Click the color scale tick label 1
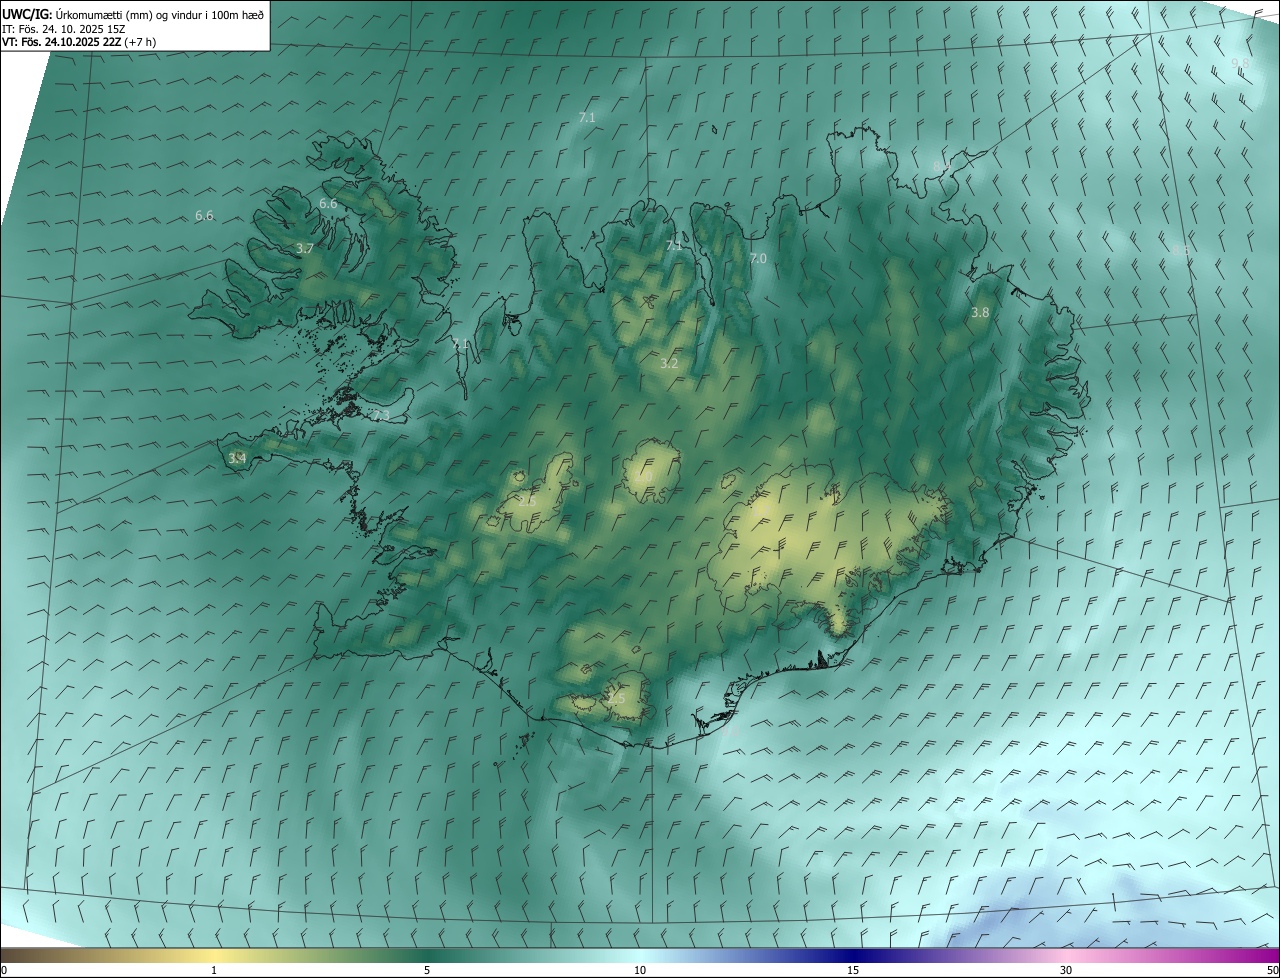This screenshot has height=978, width=1280. pos(214,970)
